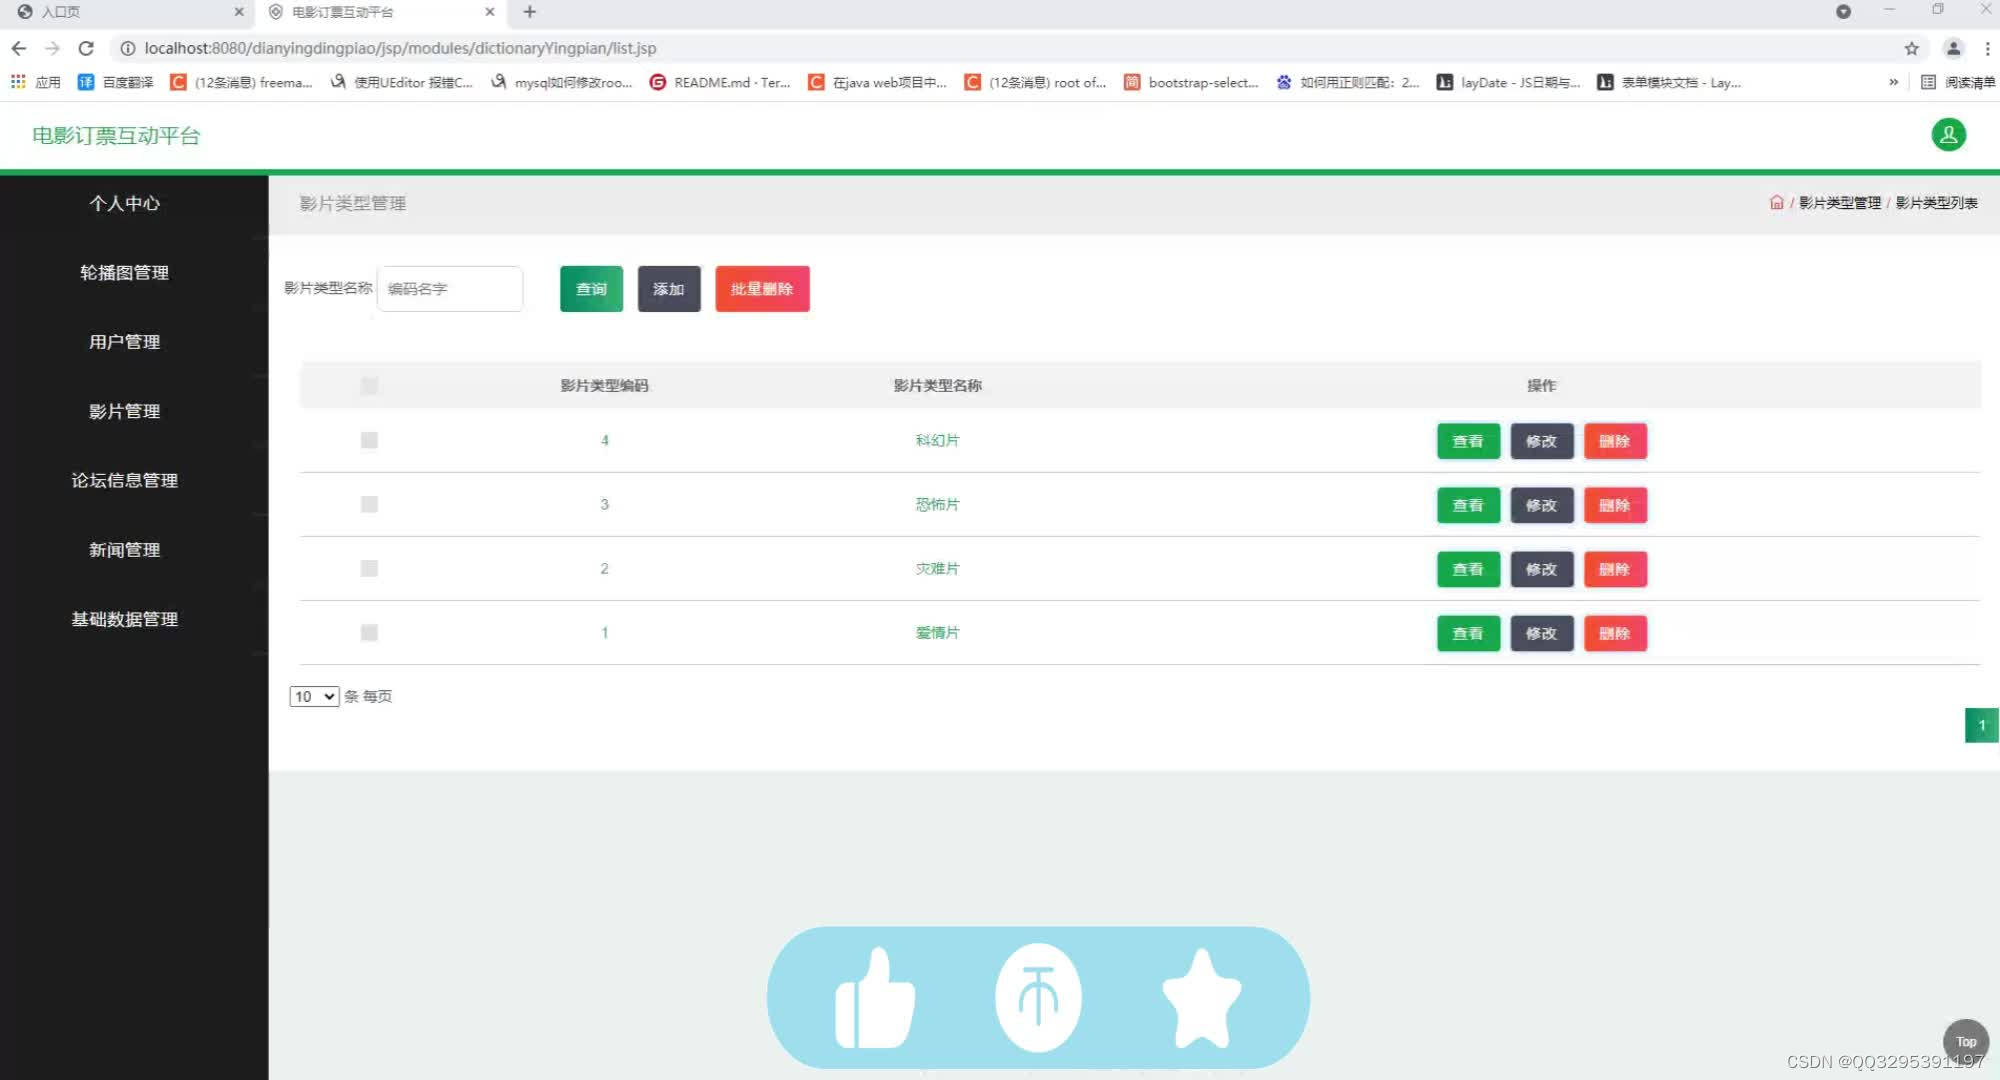2000x1080 pixels.
Task: Show more bookmarks chevron
Action: click(1893, 82)
